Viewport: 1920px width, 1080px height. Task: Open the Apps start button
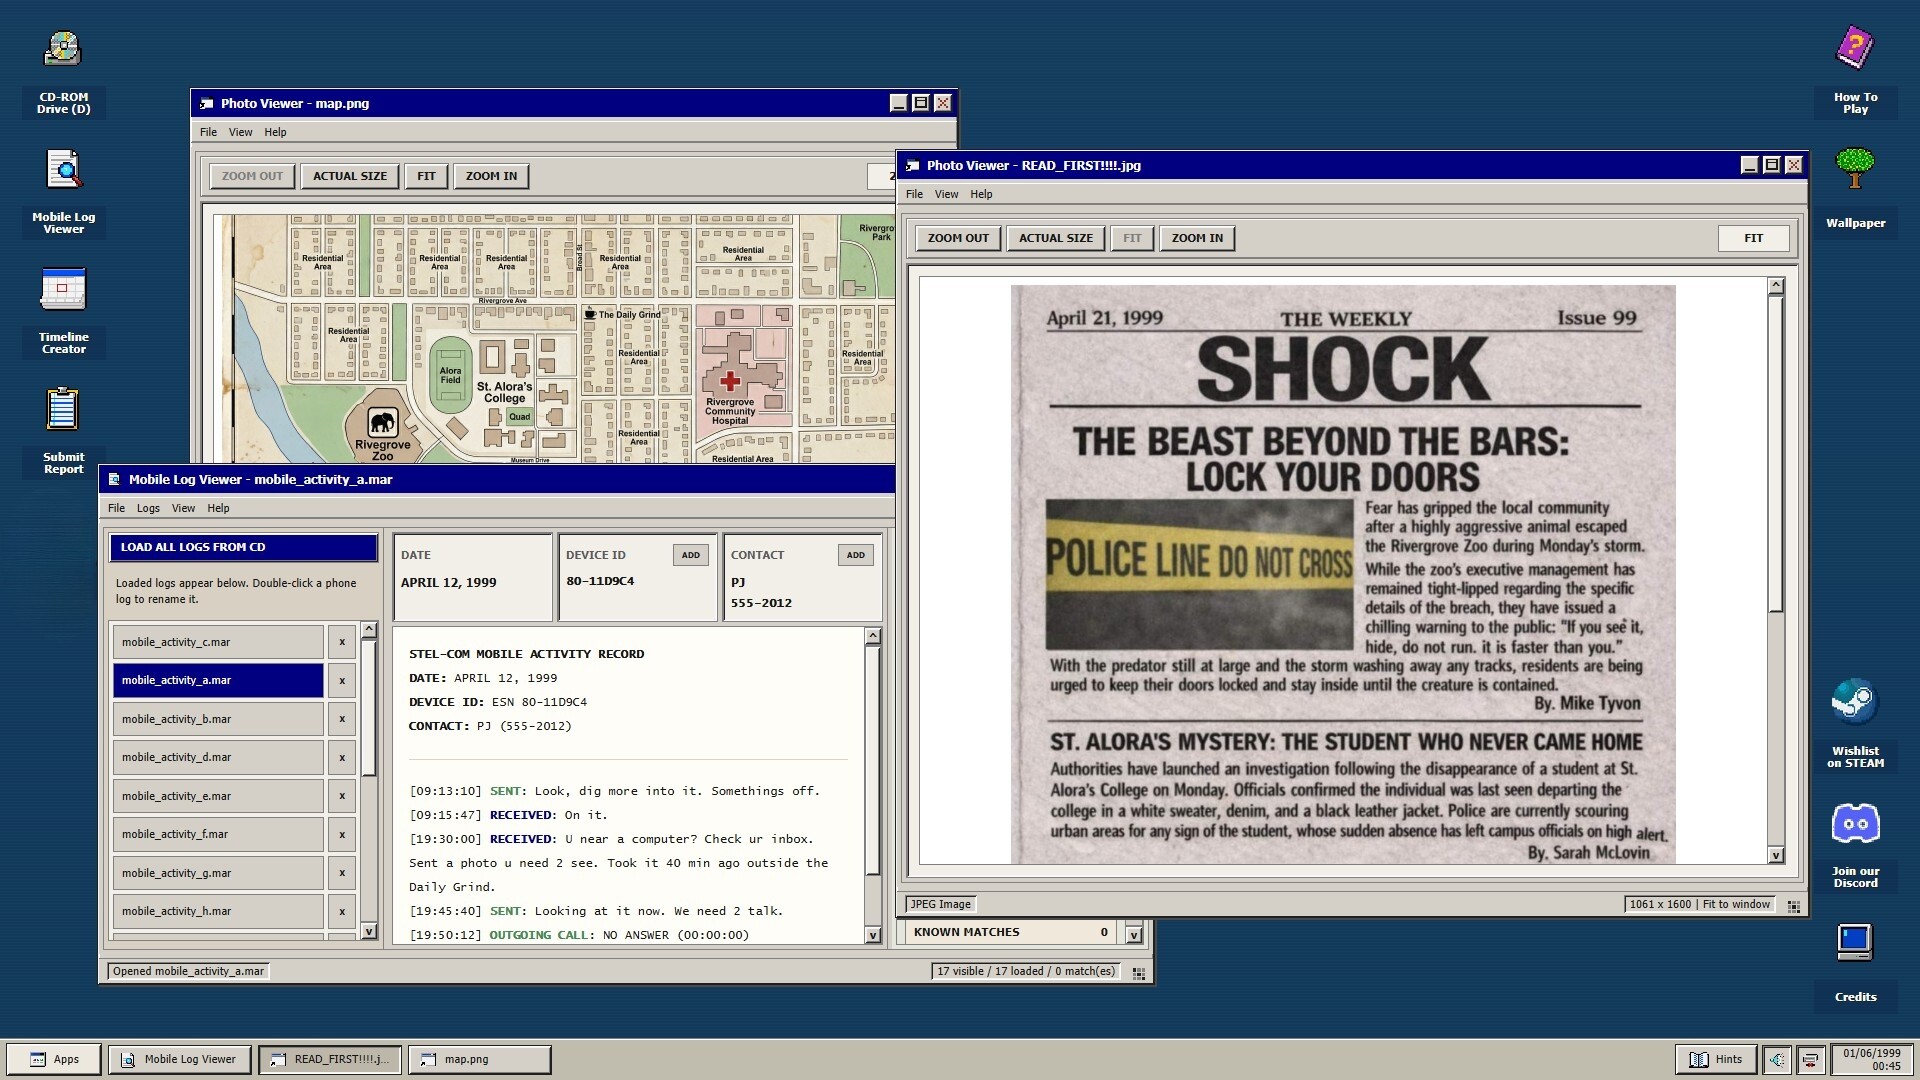[54, 1059]
